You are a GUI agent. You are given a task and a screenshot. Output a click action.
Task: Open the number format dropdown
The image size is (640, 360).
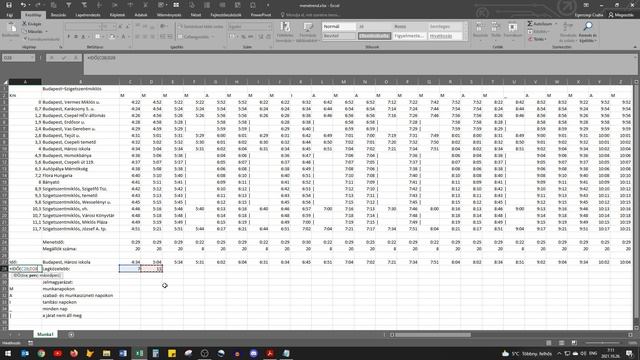[269, 27]
